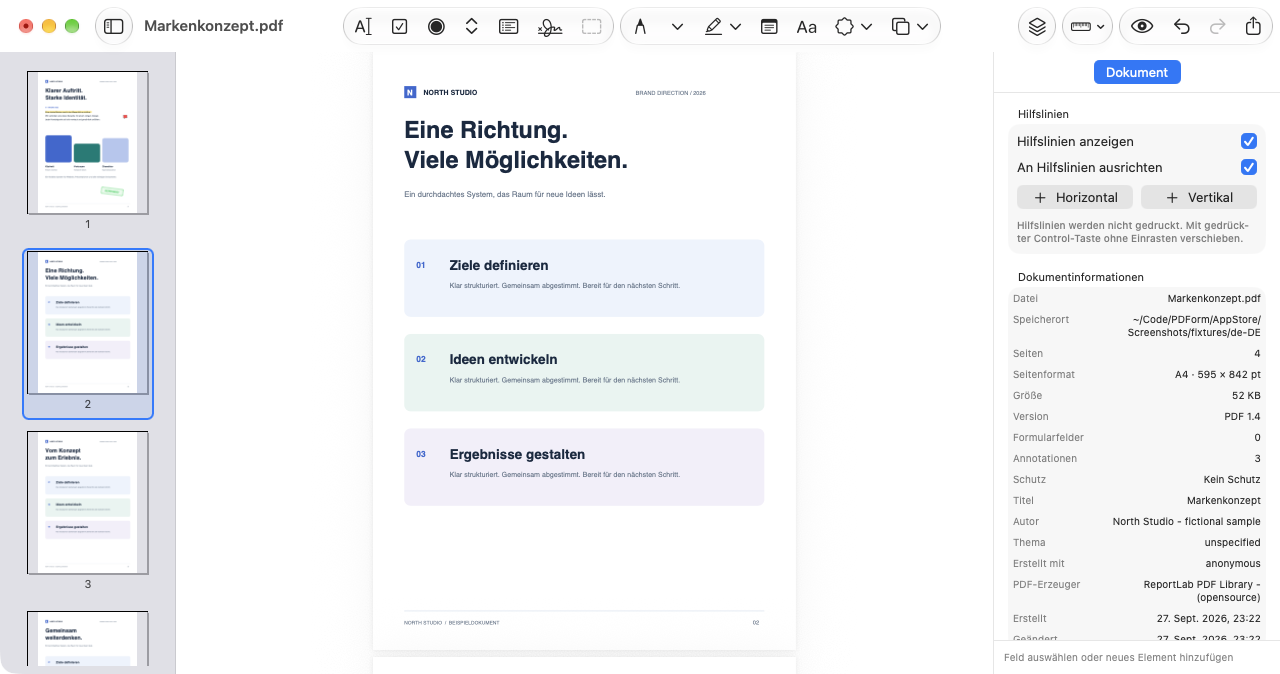Toggle the sidebar panel icon
1280x674 pixels.
coord(113,26)
